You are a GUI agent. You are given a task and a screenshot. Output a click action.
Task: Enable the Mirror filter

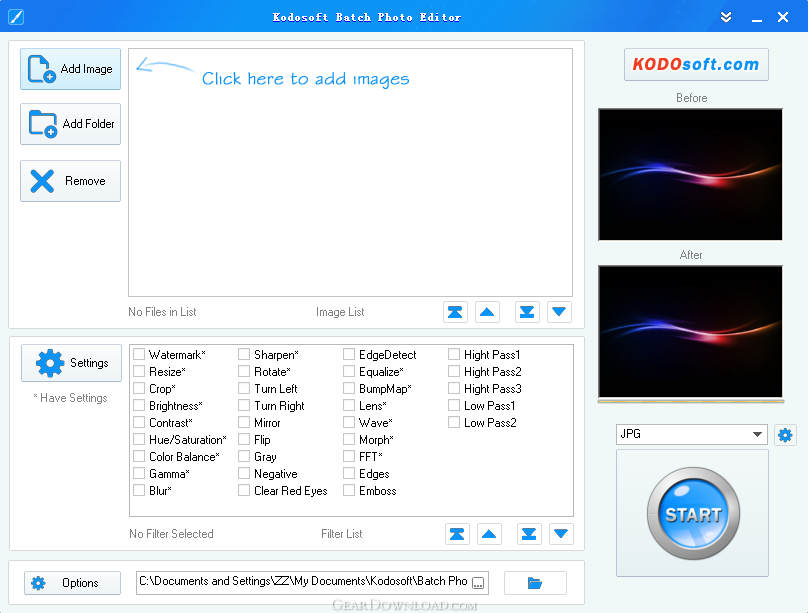pos(244,422)
